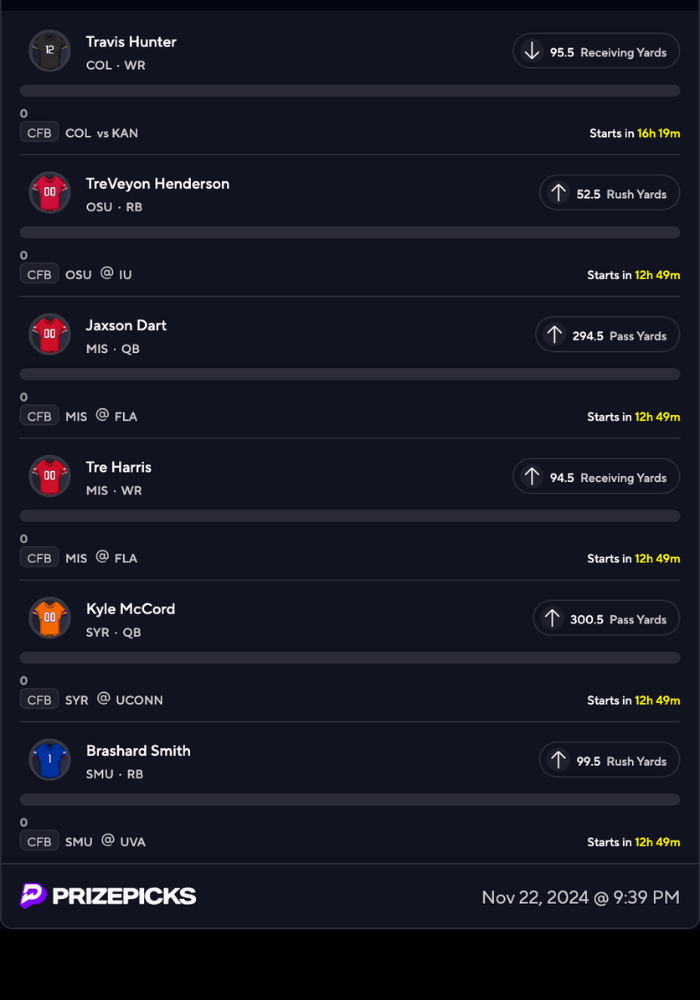Image resolution: width=700 pixels, height=1000 pixels.
Task: Click Brashard Smith's blue jersey icon
Action: coord(49,761)
